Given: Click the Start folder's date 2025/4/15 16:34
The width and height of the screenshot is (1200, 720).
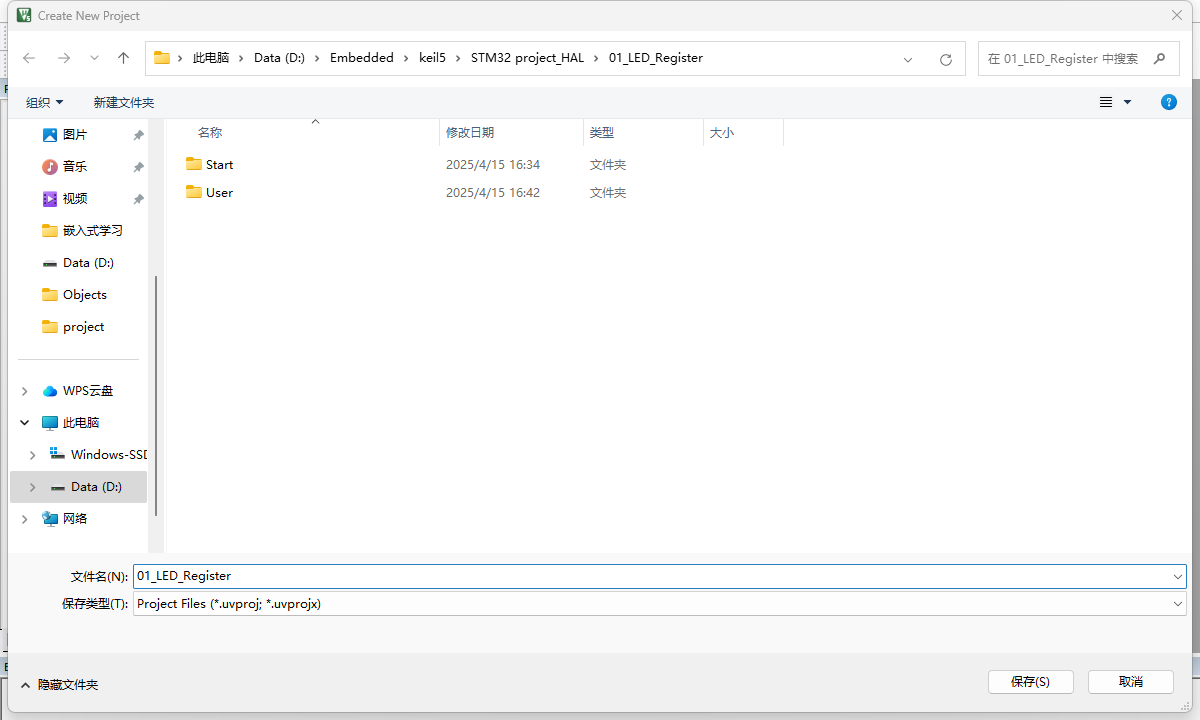Looking at the screenshot, I should (493, 164).
